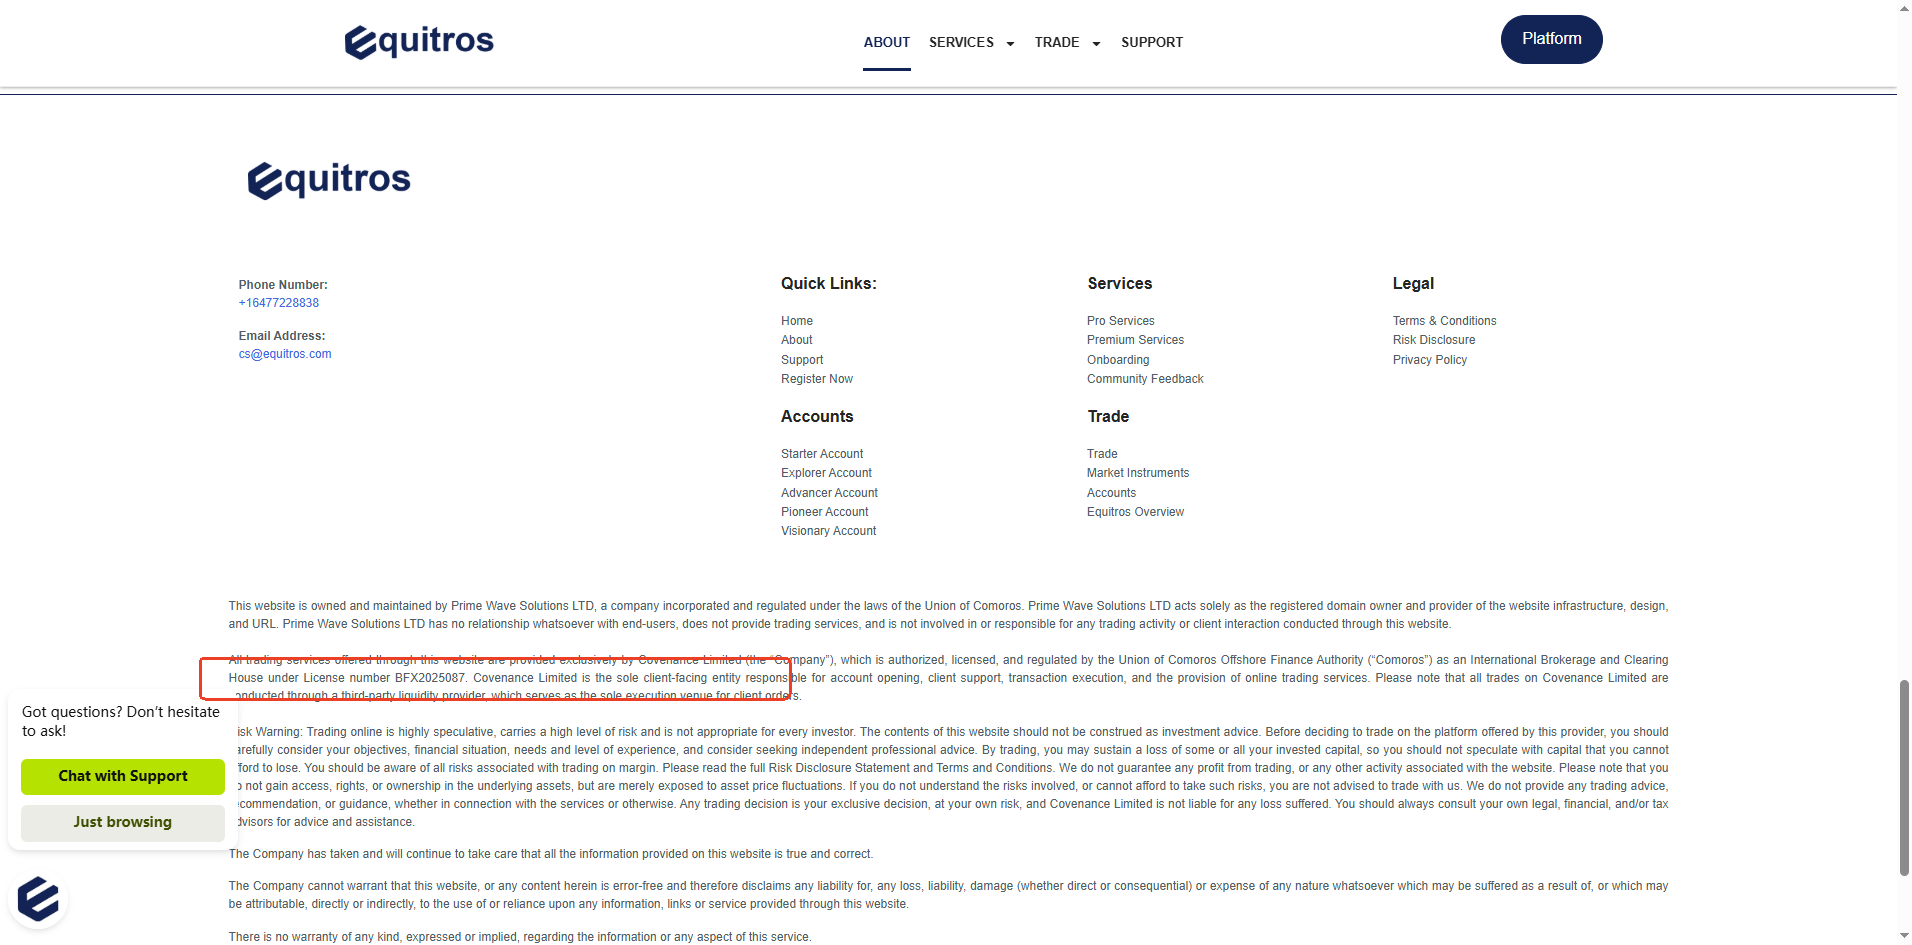Viewport: 1912px width, 945px height.
Task: Open About quick link
Action: [797, 340]
